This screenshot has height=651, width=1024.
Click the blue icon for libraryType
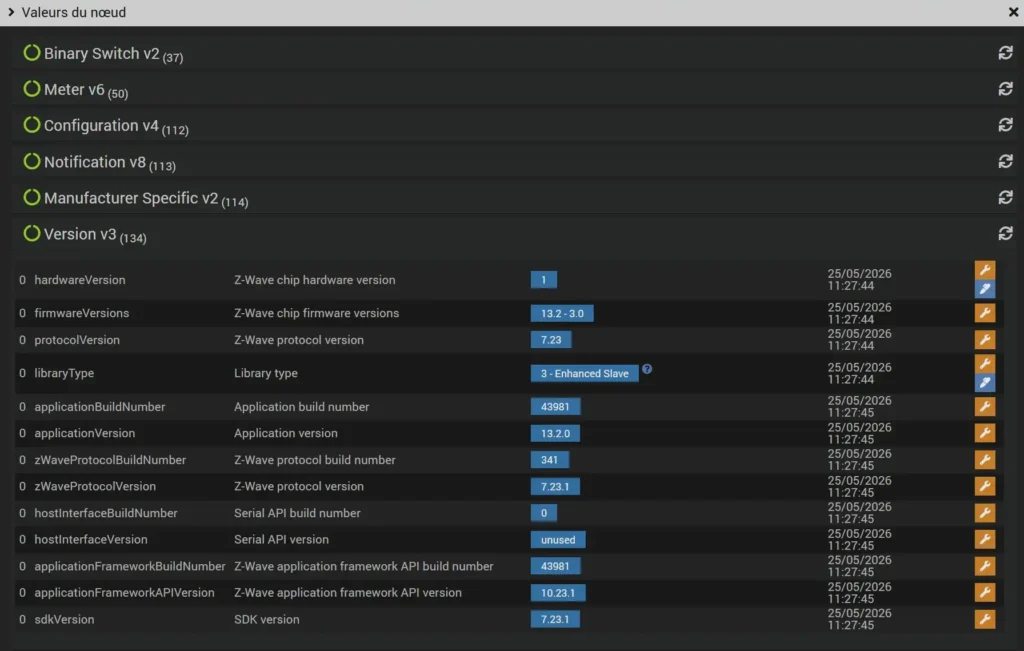985,383
